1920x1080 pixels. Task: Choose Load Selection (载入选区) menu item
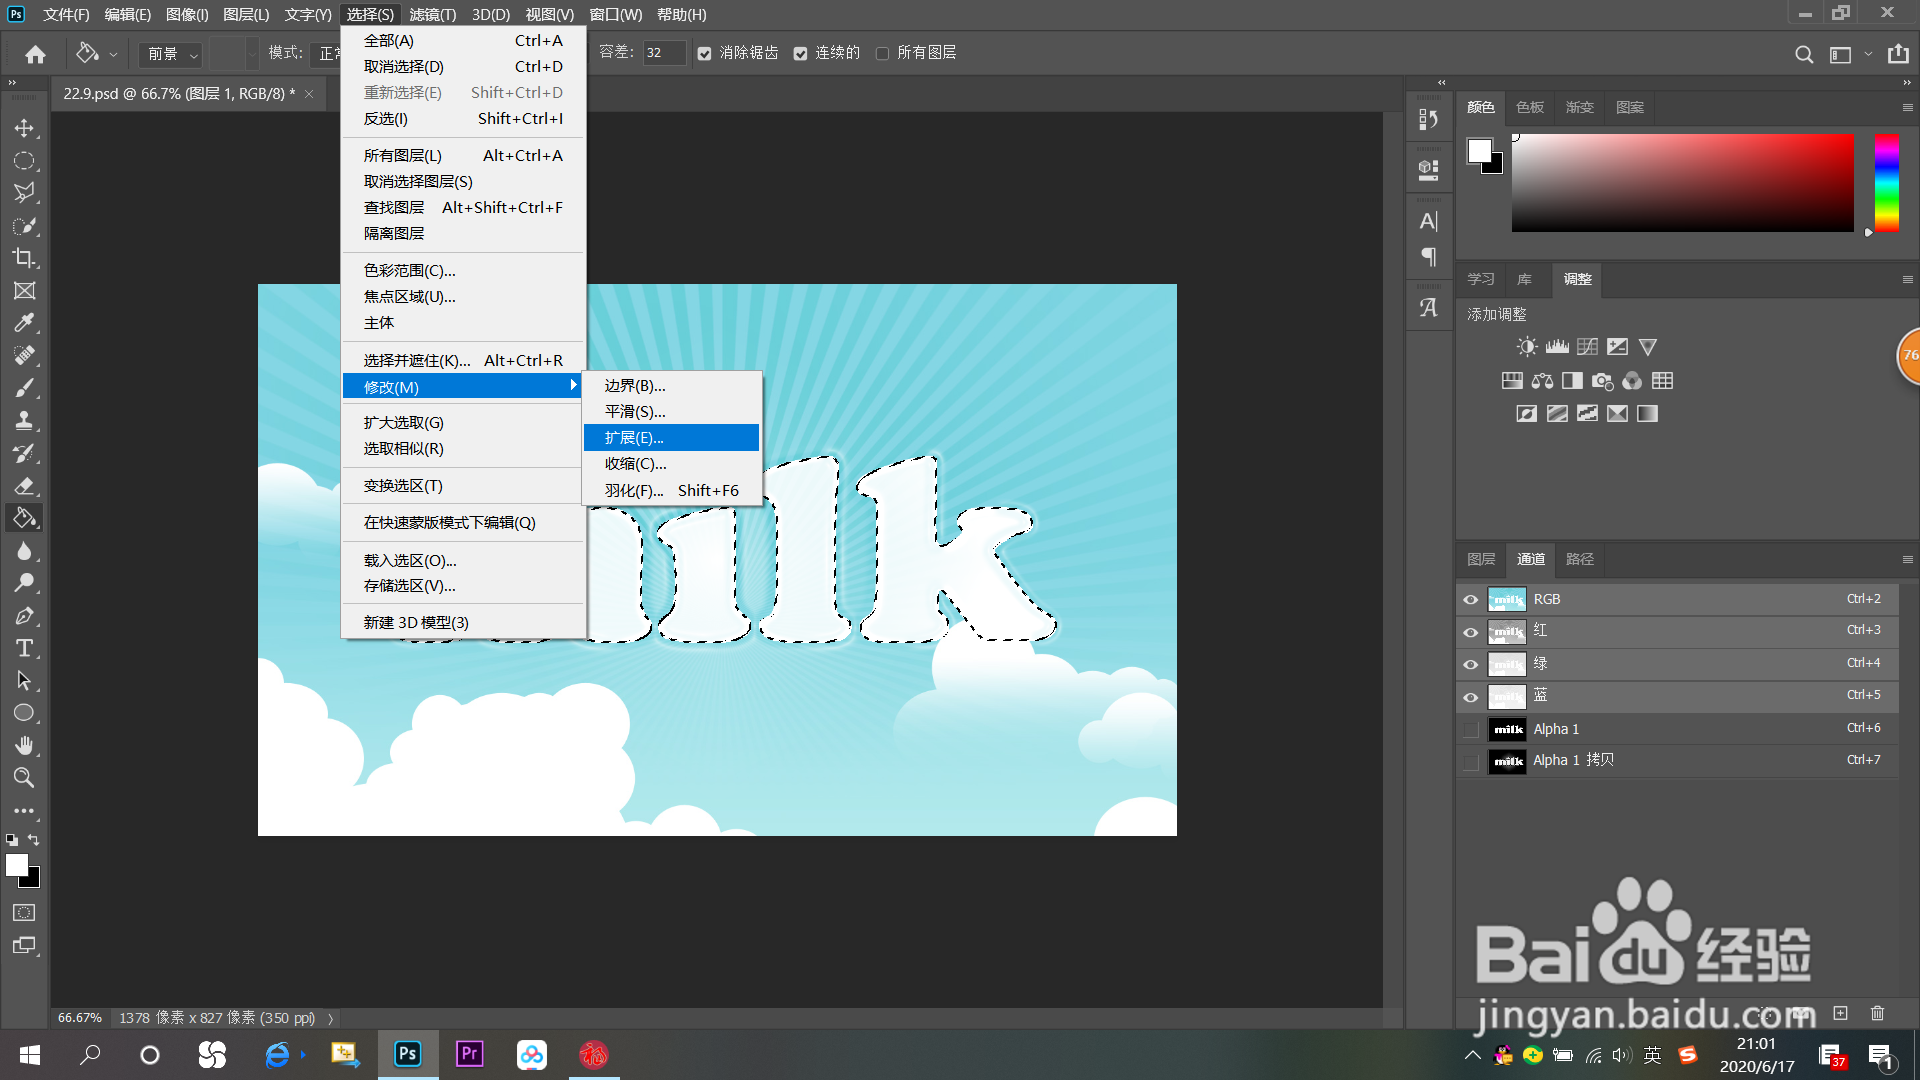[463, 561]
